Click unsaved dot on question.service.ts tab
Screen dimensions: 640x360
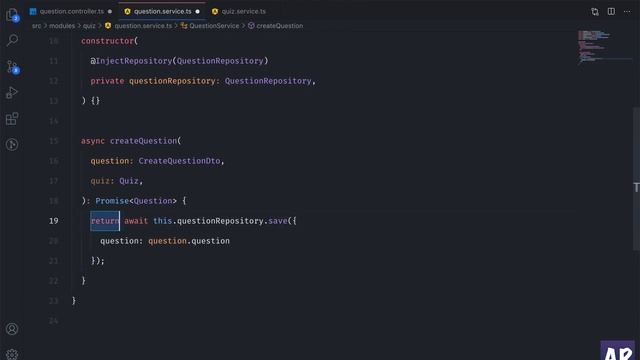click(x=198, y=11)
